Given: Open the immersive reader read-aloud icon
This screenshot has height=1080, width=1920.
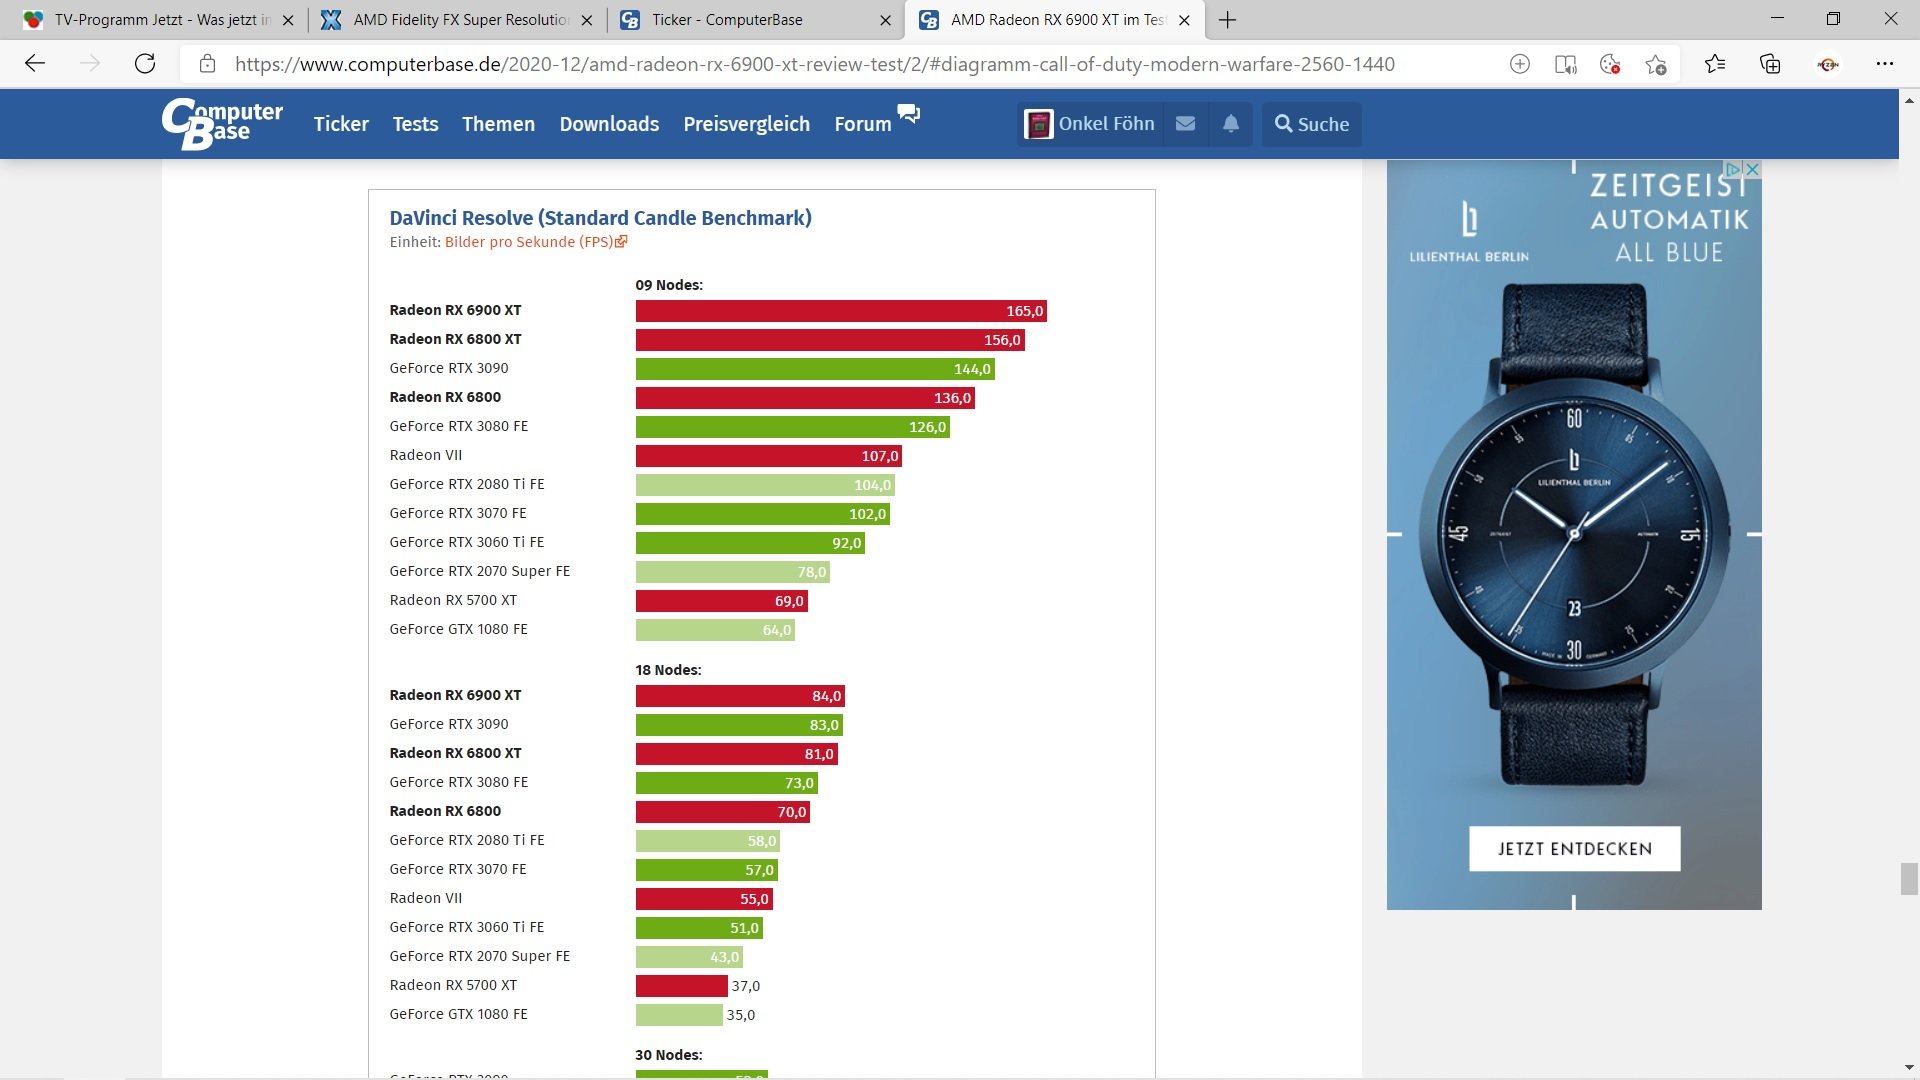Looking at the screenshot, I should pyautogui.click(x=1565, y=64).
